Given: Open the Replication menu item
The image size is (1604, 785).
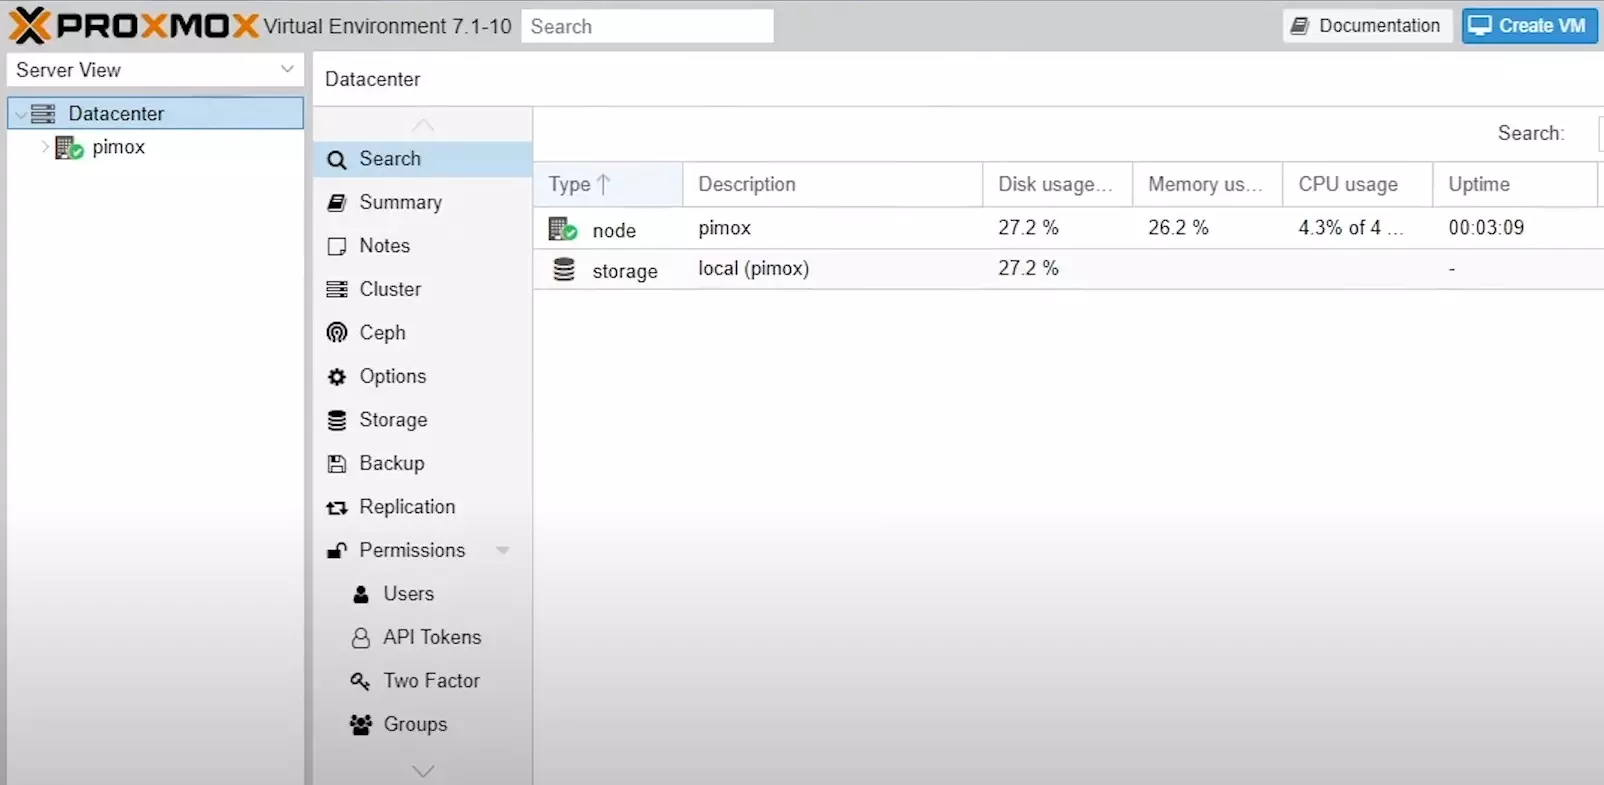Looking at the screenshot, I should coord(422,507).
